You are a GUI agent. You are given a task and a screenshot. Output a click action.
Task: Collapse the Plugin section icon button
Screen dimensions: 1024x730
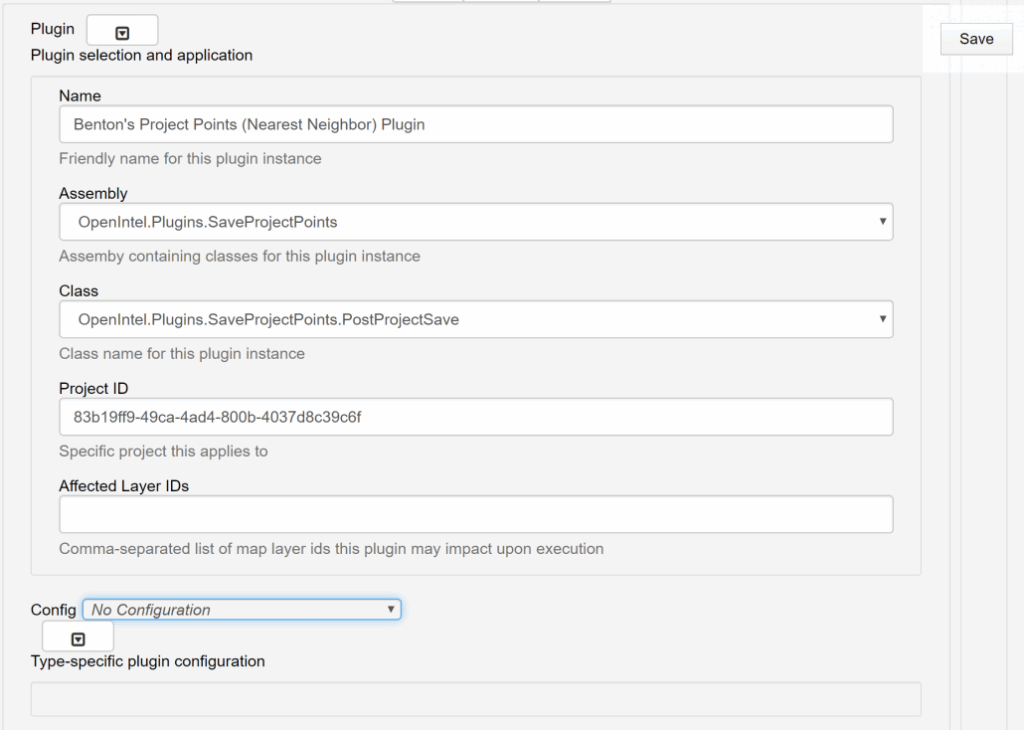coord(122,29)
